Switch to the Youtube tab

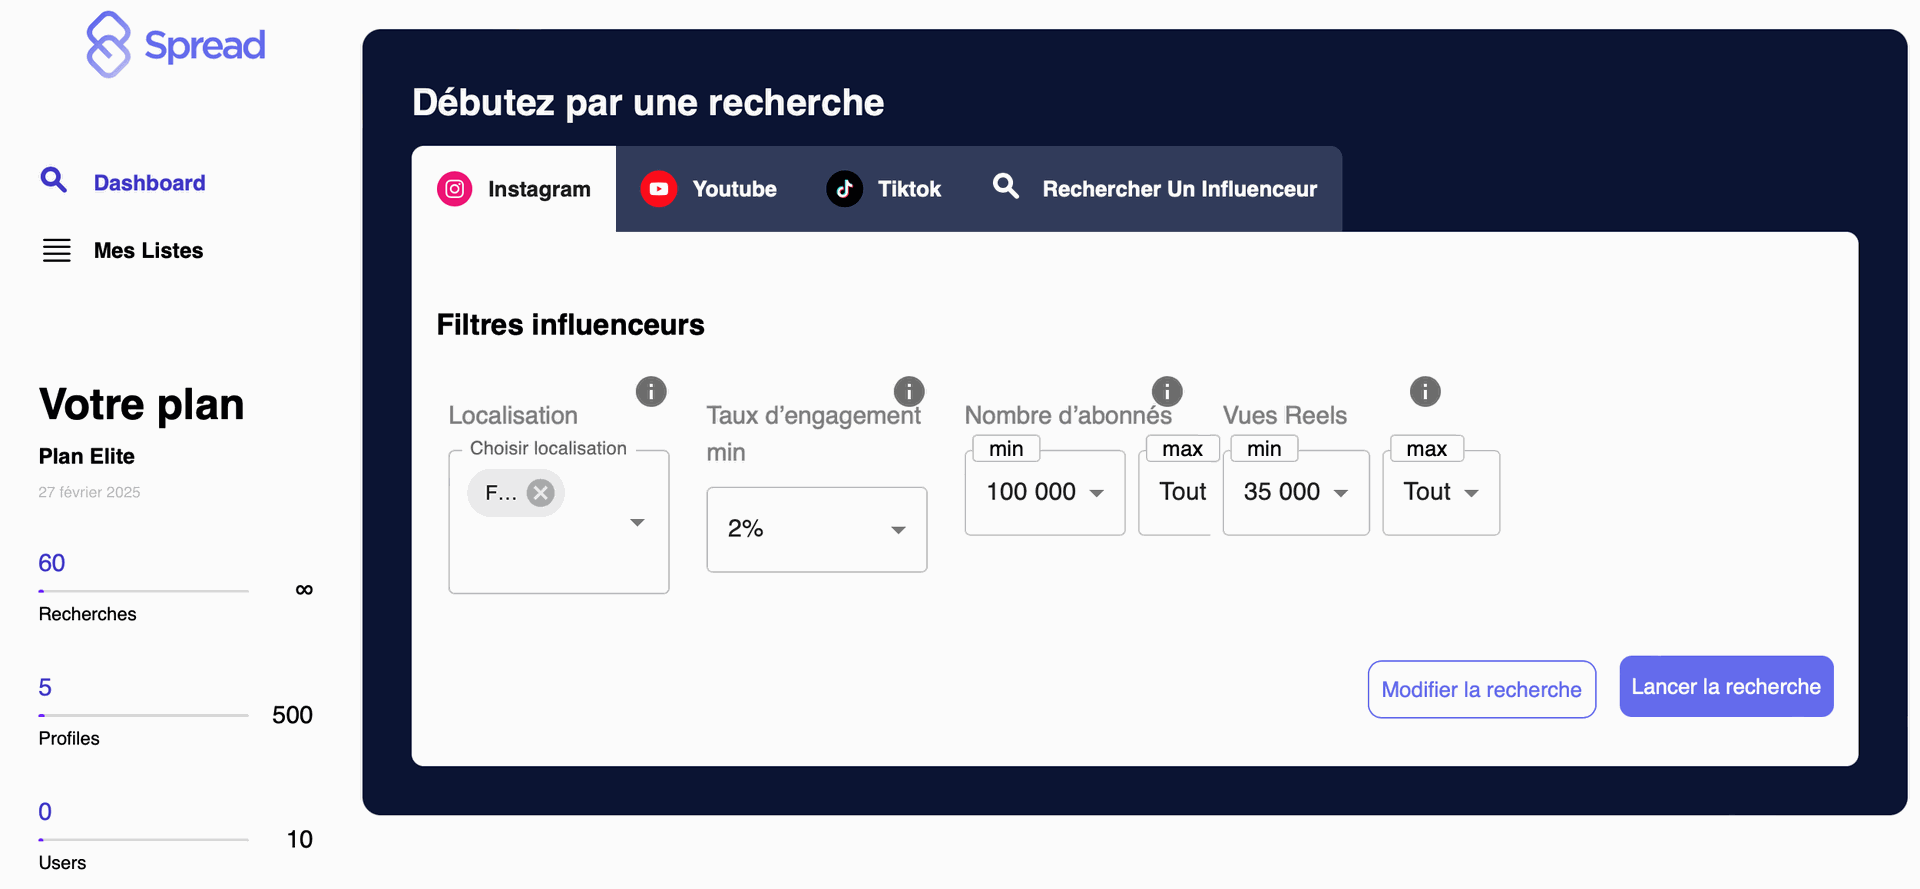click(x=709, y=189)
